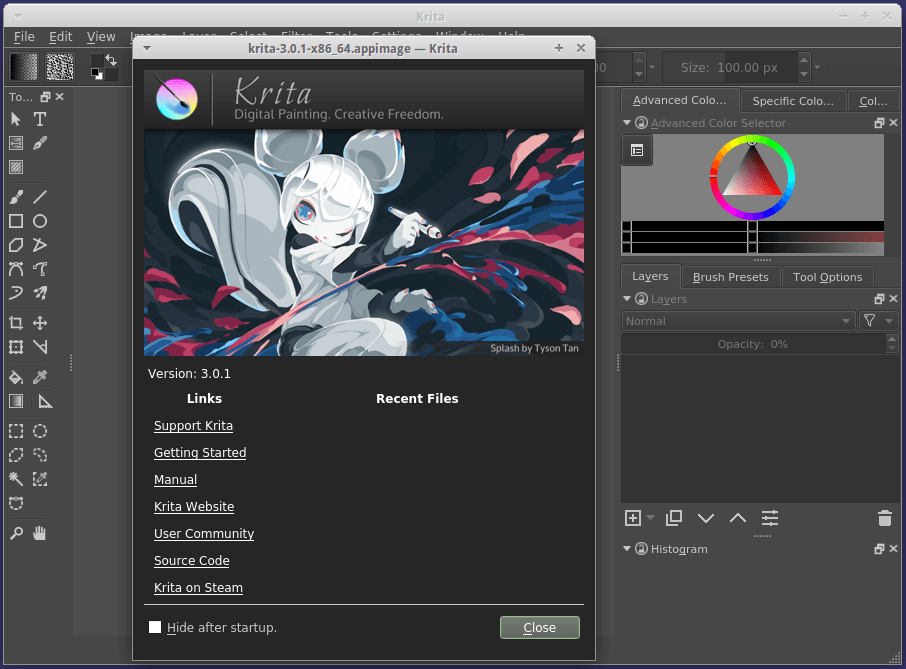
Task: Open the Getting Started link
Action: point(200,453)
